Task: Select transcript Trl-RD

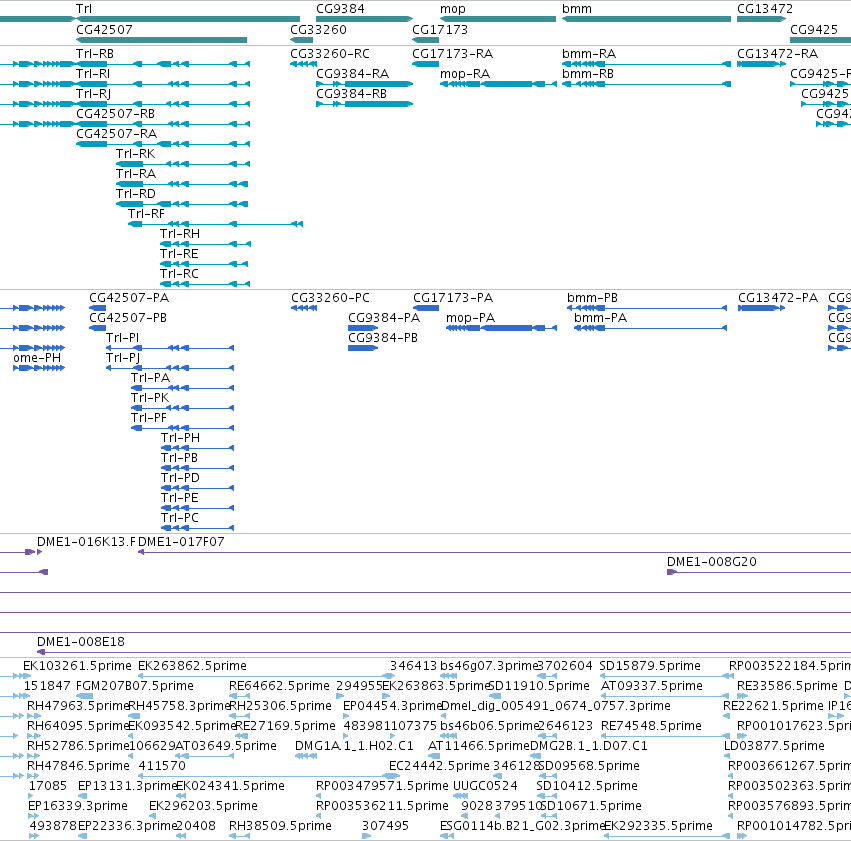Action: pos(136,194)
